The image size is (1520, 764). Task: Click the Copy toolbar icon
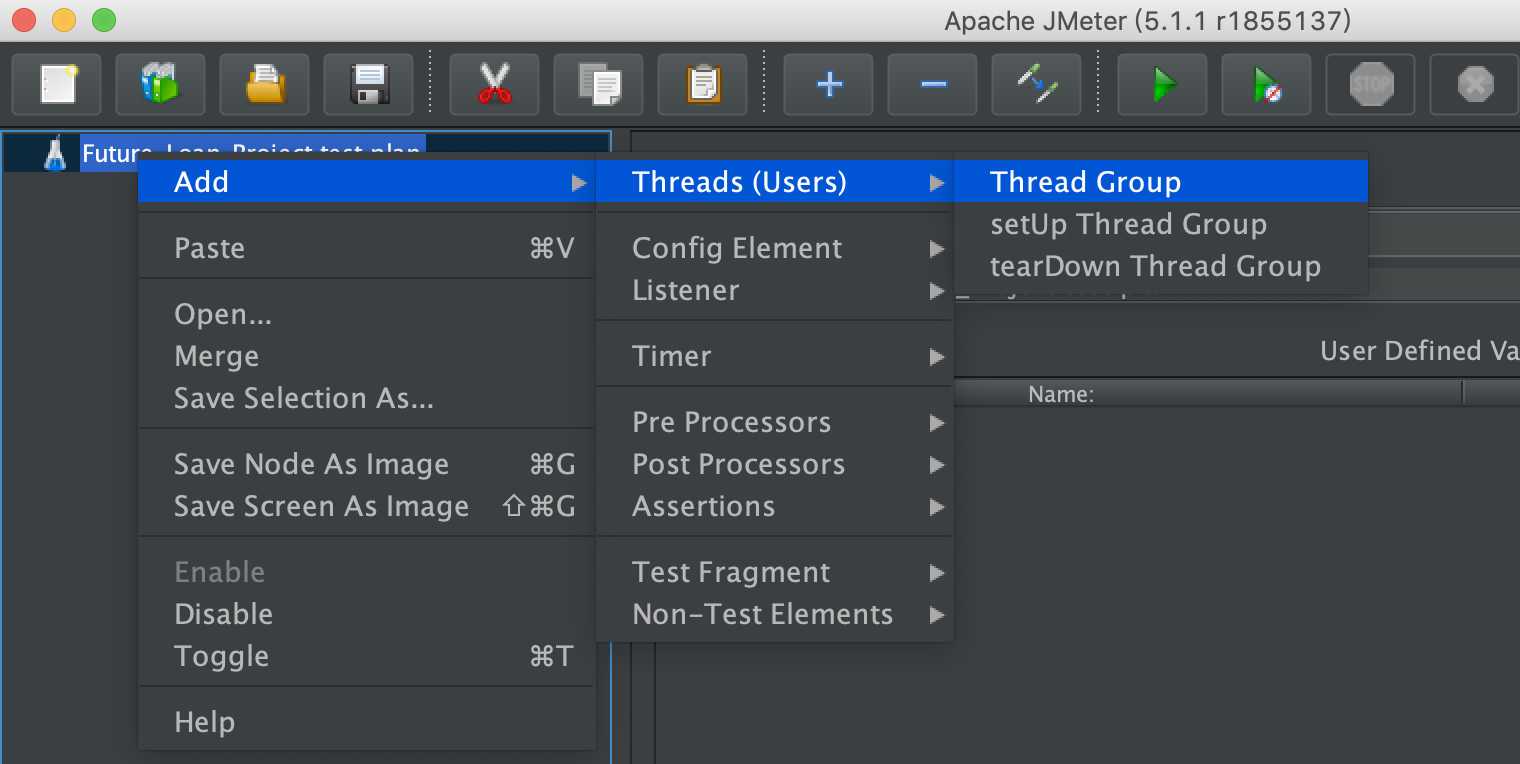click(x=598, y=84)
